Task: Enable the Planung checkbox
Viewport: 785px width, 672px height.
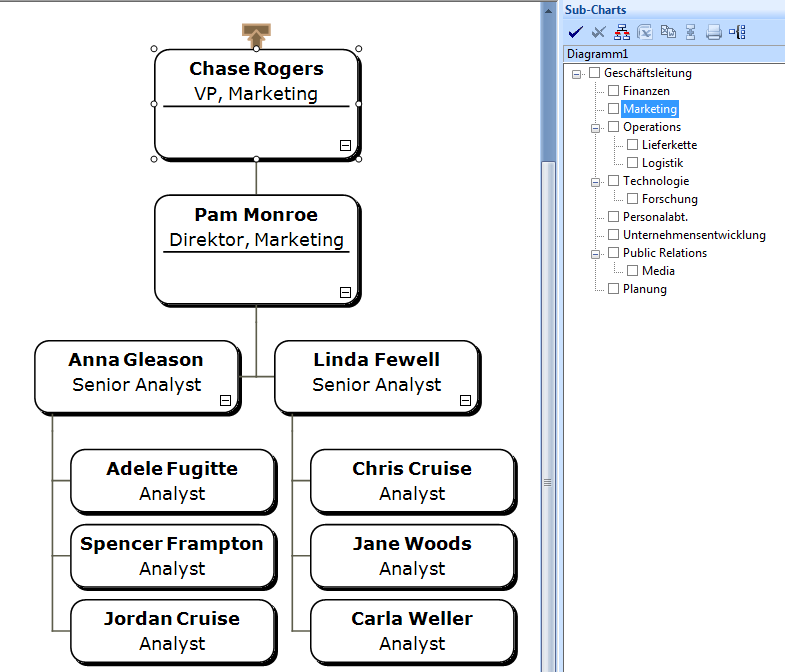Action: pos(614,289)
